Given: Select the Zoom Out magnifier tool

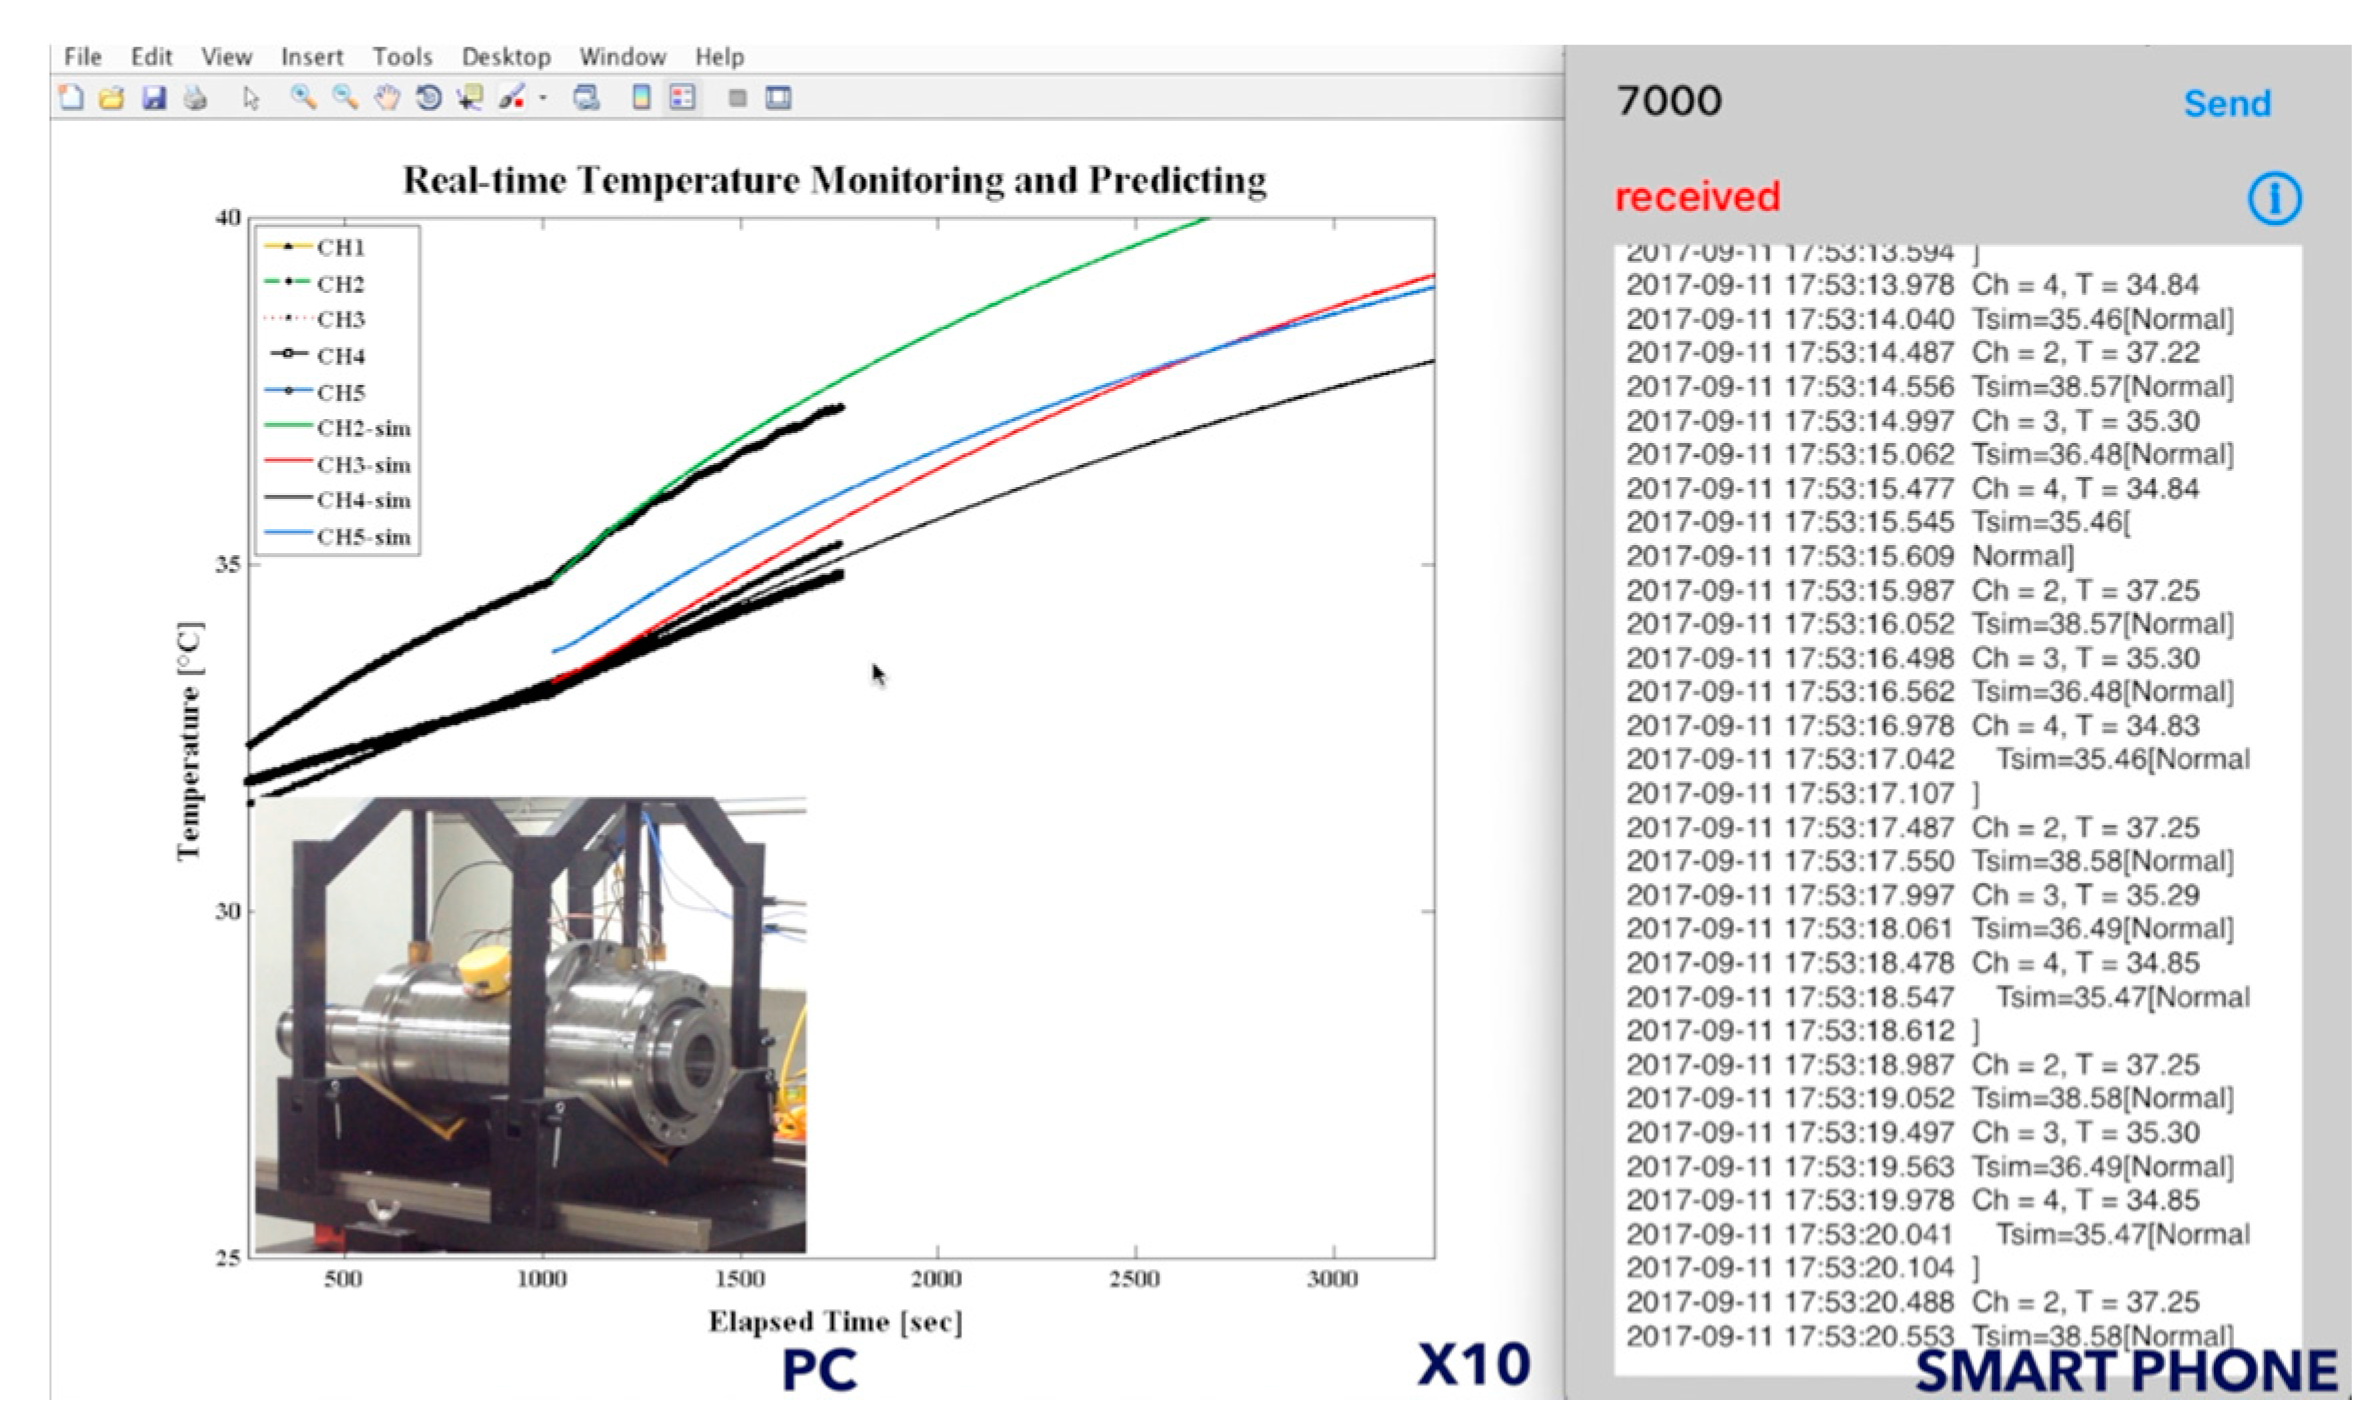Looking at the screenshot, I should click(345, 98).
